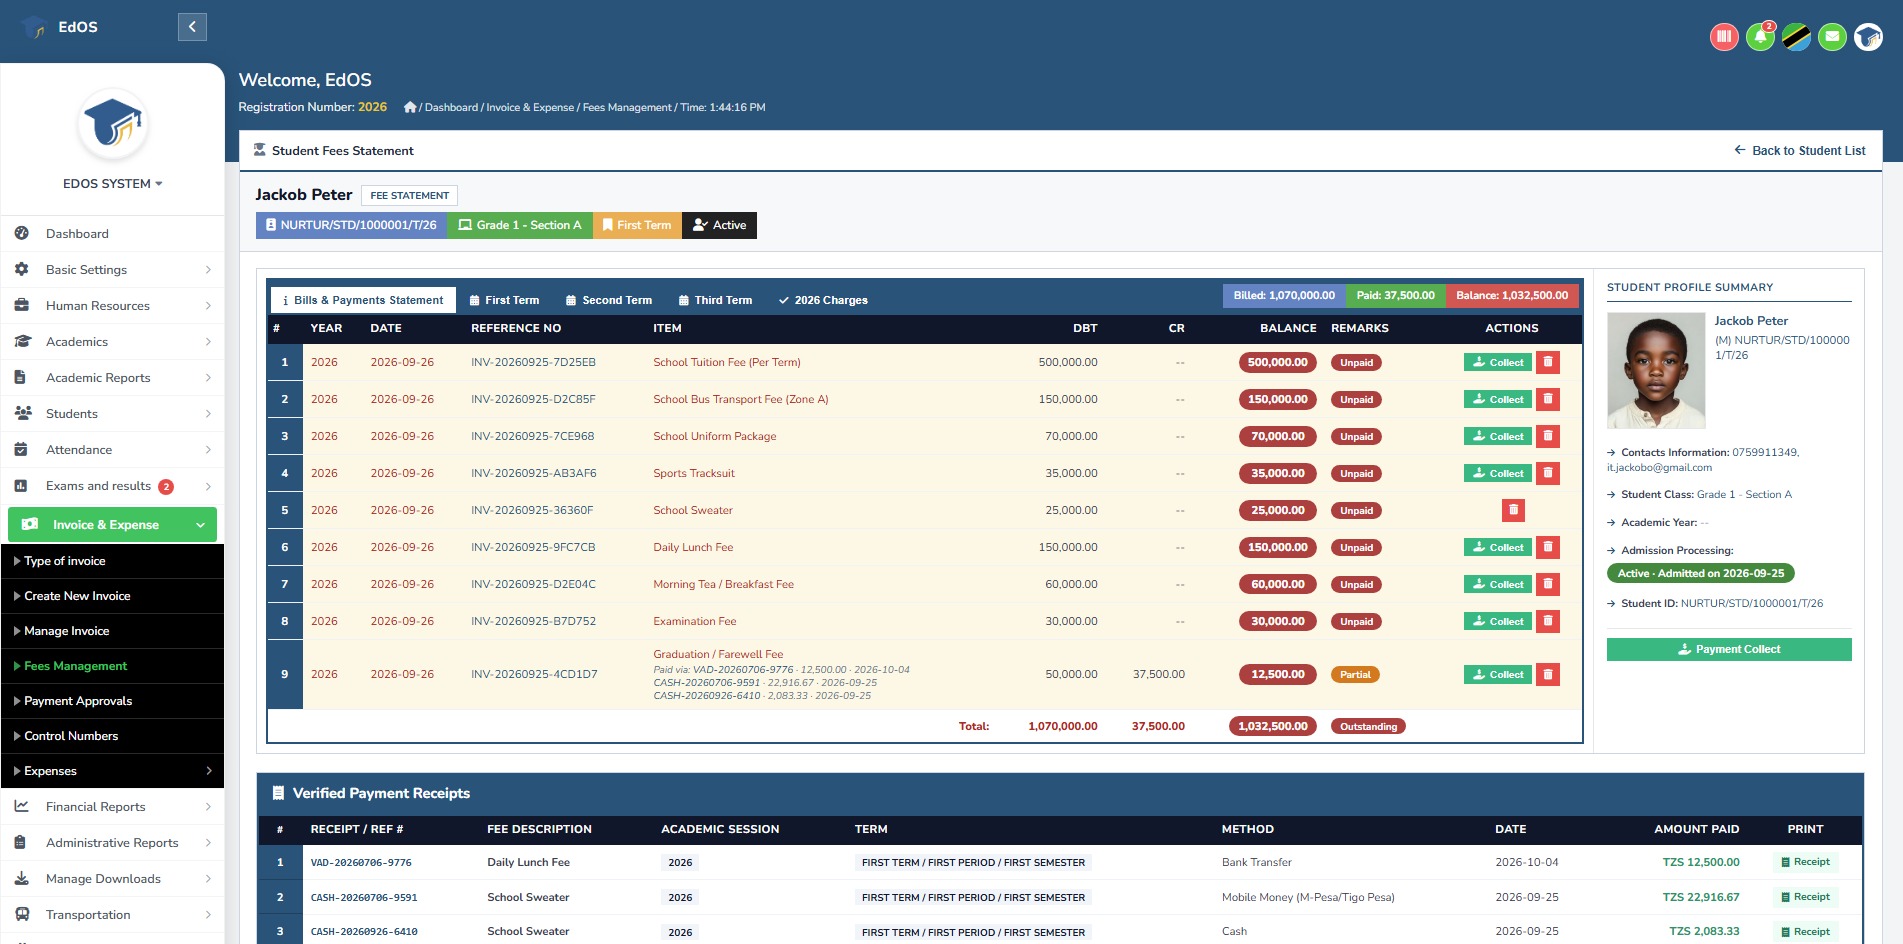This screenshot has width=1903, height=944.
Task: Open the notifications bell
Action: tap(1760, 38)
